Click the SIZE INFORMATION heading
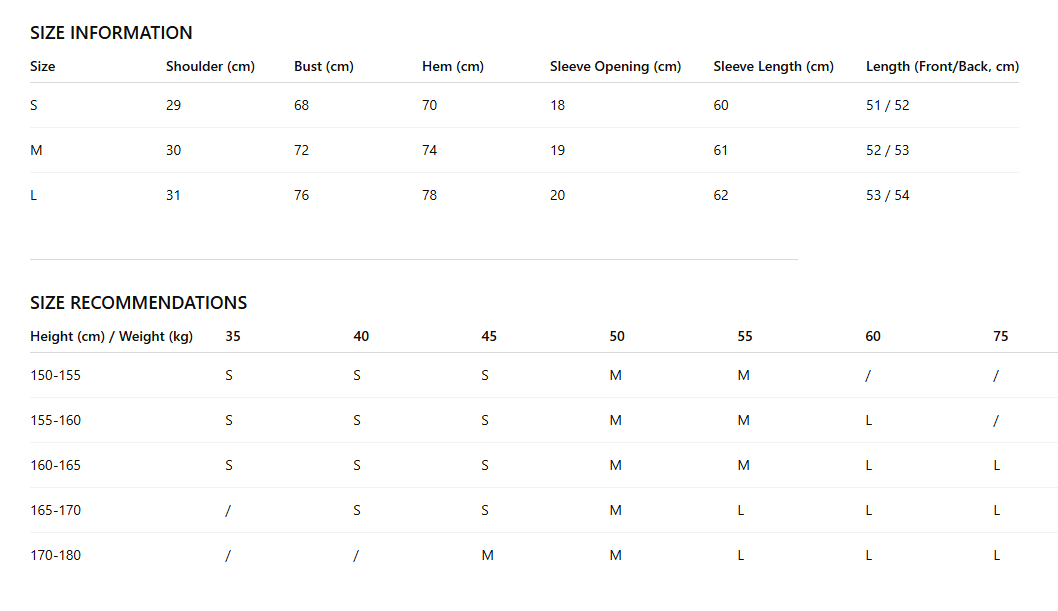The height and width of the screenshot is (611, 1058). (111, 33)
